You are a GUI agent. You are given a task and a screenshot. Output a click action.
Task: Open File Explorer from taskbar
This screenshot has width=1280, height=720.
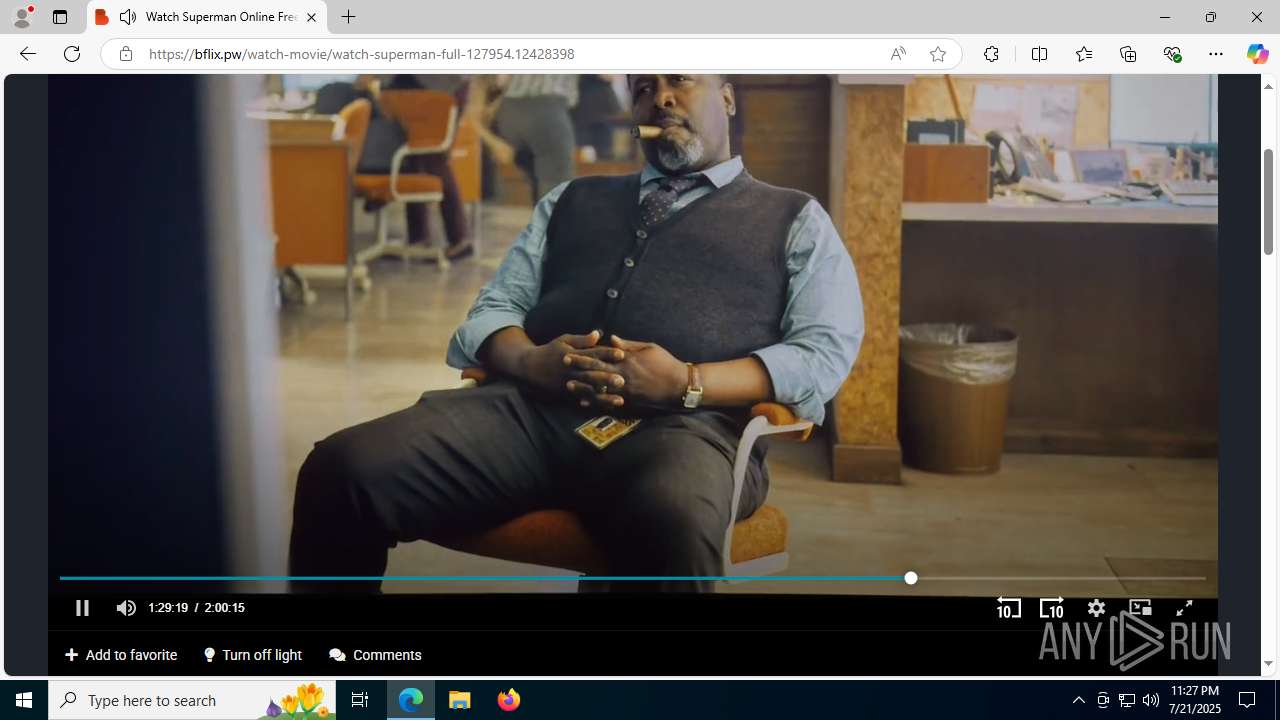pyautogui.click(x=460, y=700)
